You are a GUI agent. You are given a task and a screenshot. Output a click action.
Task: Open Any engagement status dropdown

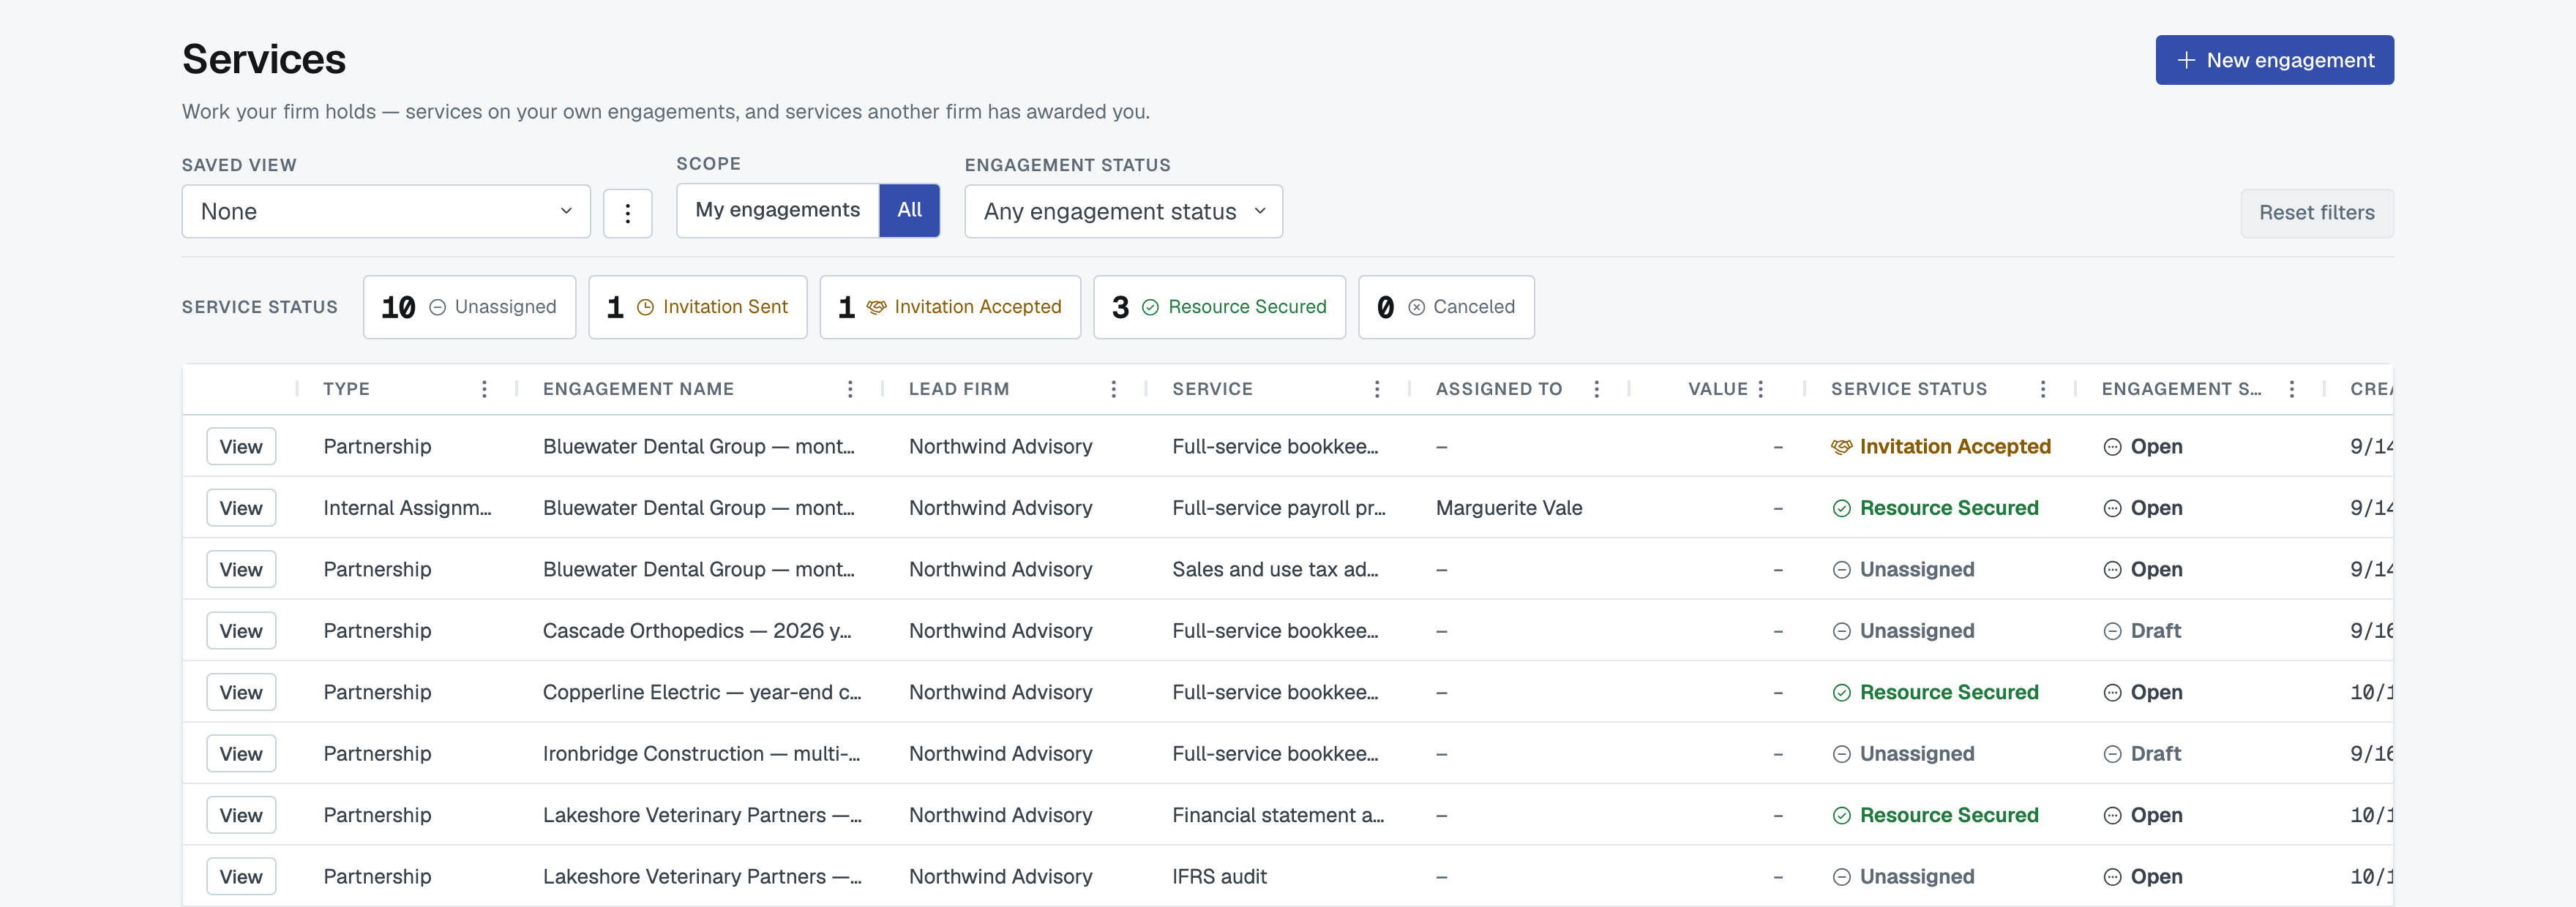[1123, 212]
